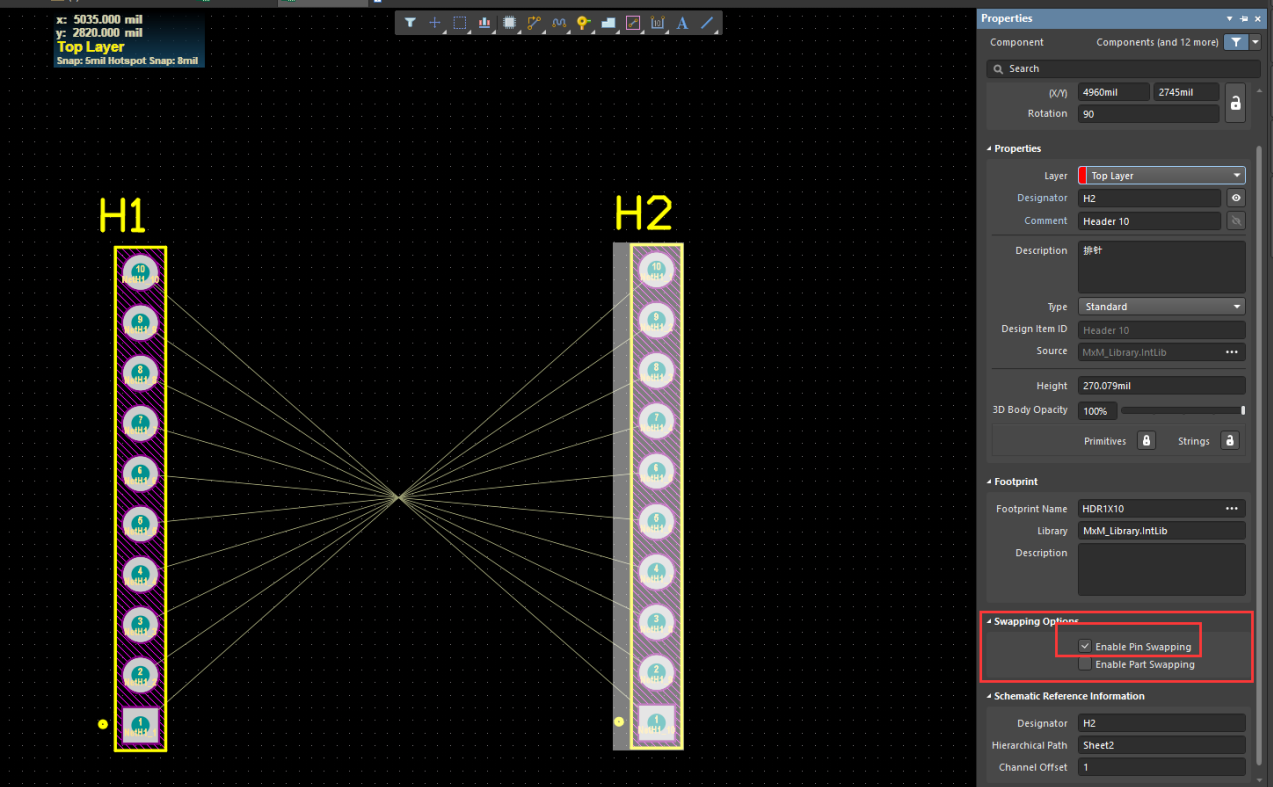Toggle the Strings lock button
The image size is (1273, 787).
[x=1230, y=440]
